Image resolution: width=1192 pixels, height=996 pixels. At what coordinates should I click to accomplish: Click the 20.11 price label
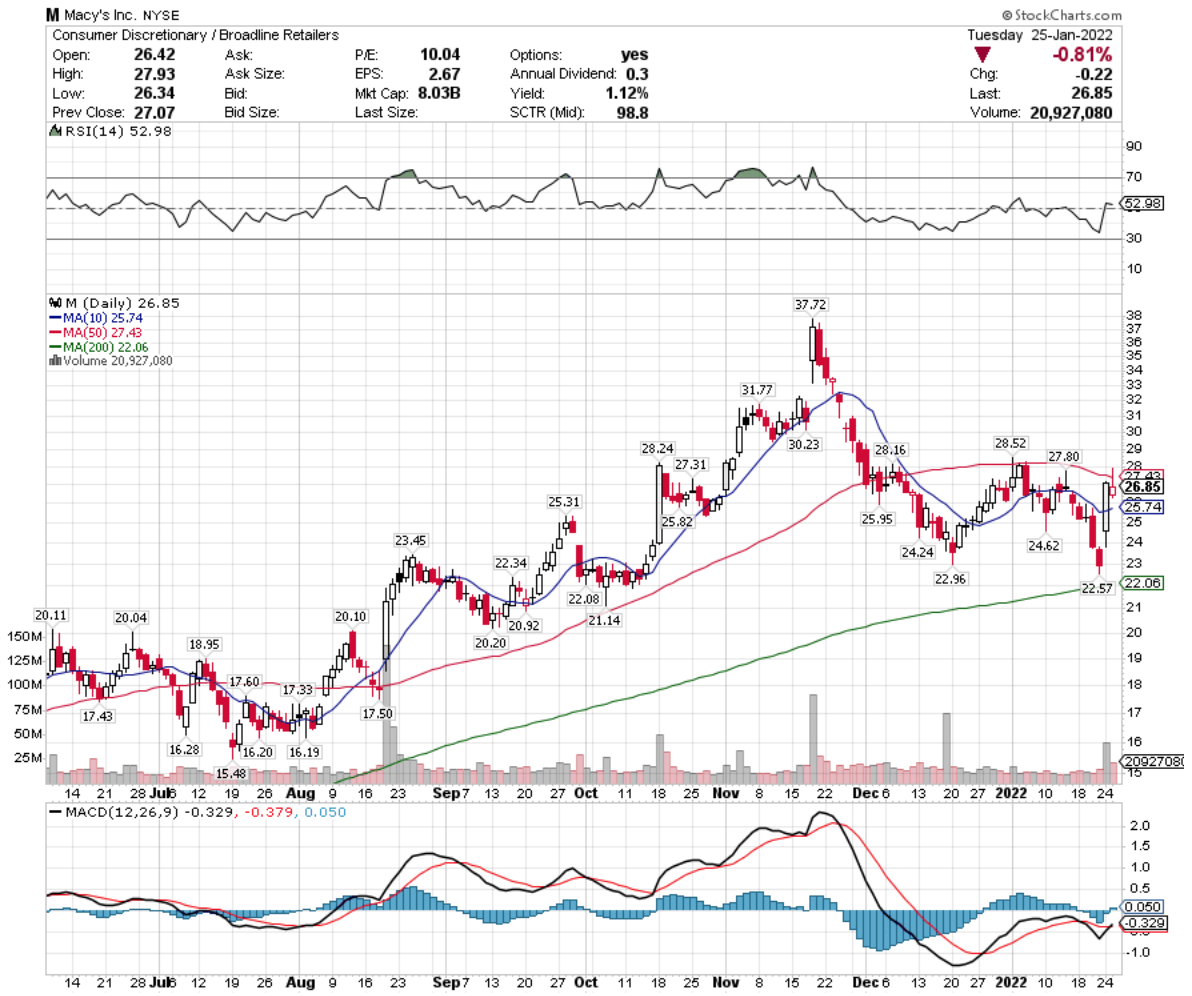coord(51,615)
